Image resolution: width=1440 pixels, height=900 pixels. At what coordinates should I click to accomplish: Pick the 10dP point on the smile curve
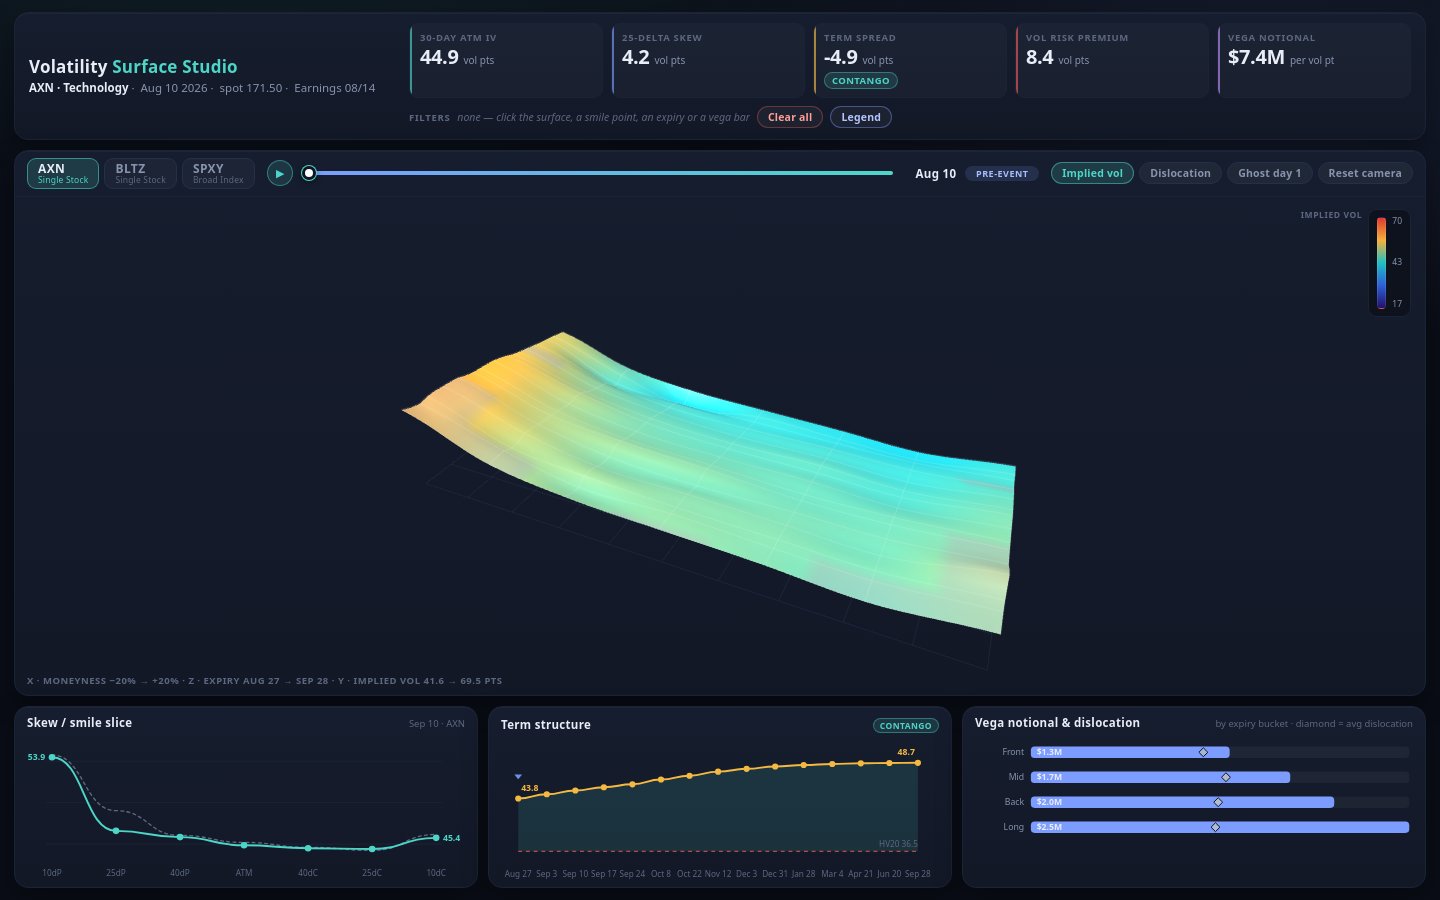[x=52, y=757]
